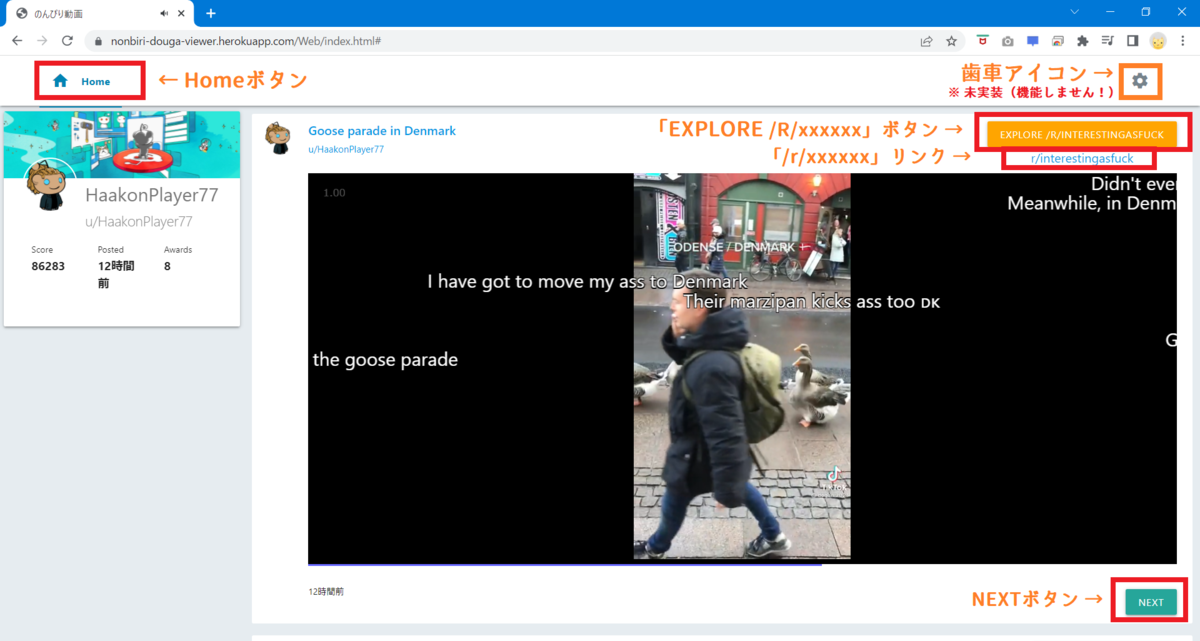1200x641 pixels.
Task: Click the browser forward arrow
Action: (x=42, y=41)
